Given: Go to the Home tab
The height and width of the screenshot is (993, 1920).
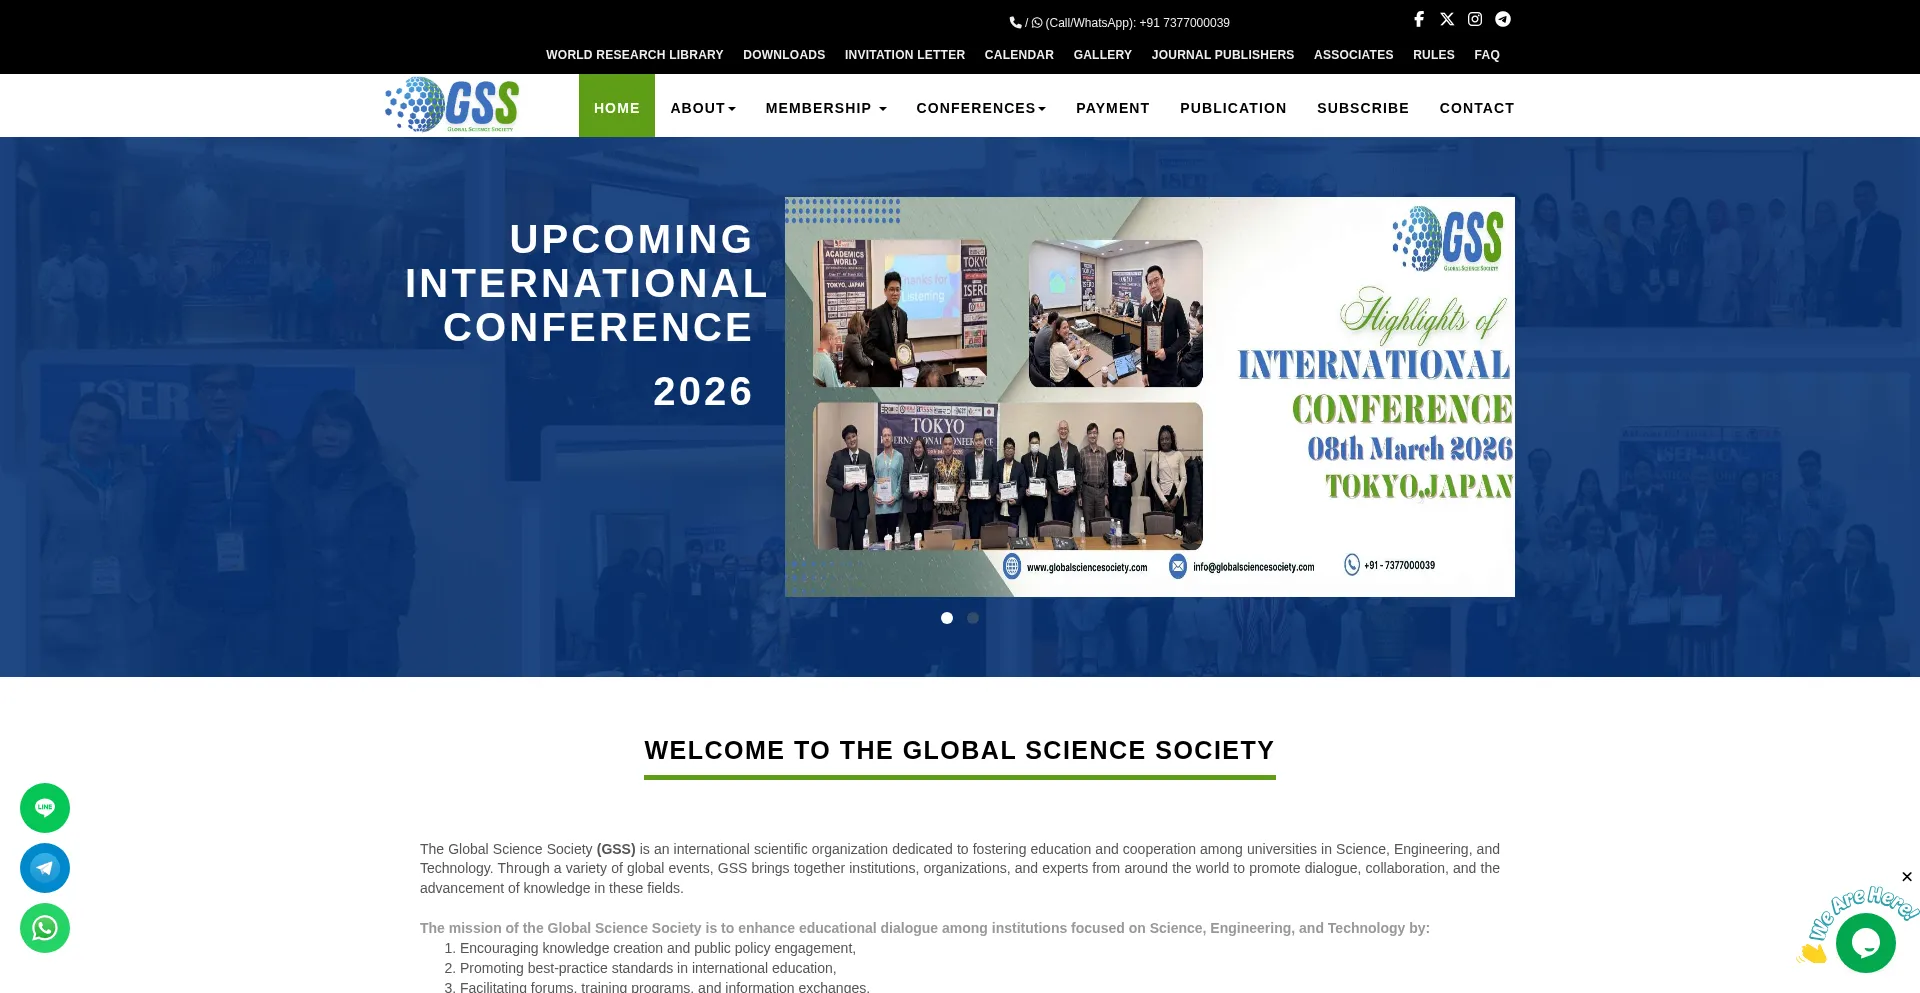Looking at the screenshot, I should pyautogui.click(x=617, y=106).
